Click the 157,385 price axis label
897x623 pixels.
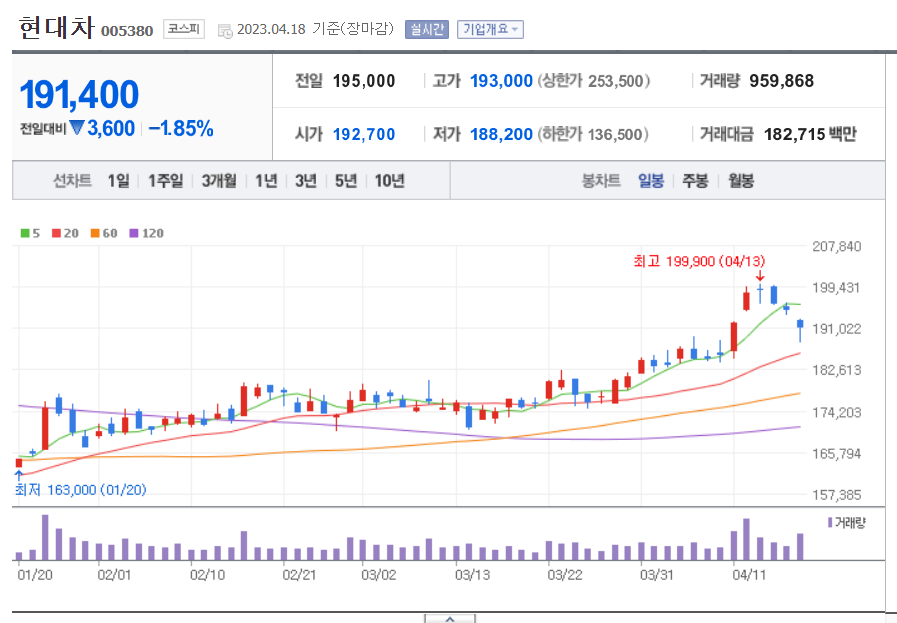[836, 494]
